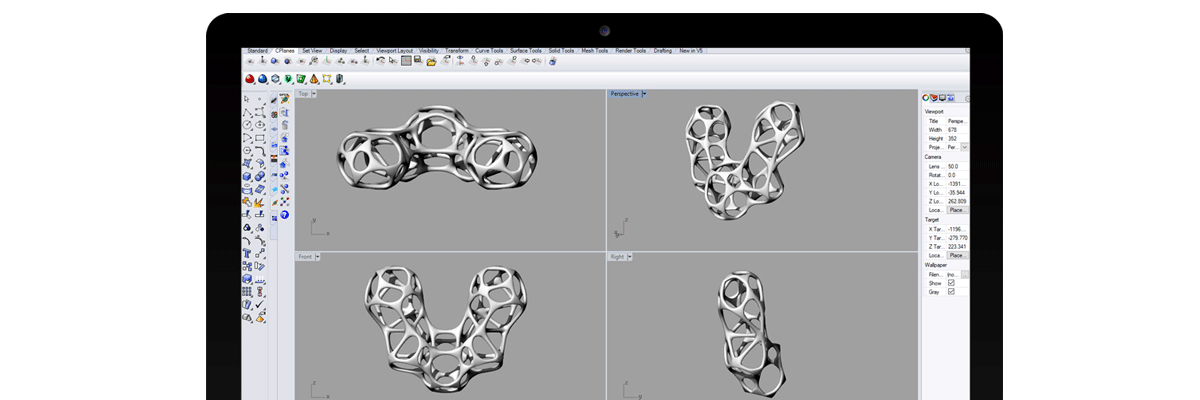Open the Drafting toolbar tab

[663, 50]
